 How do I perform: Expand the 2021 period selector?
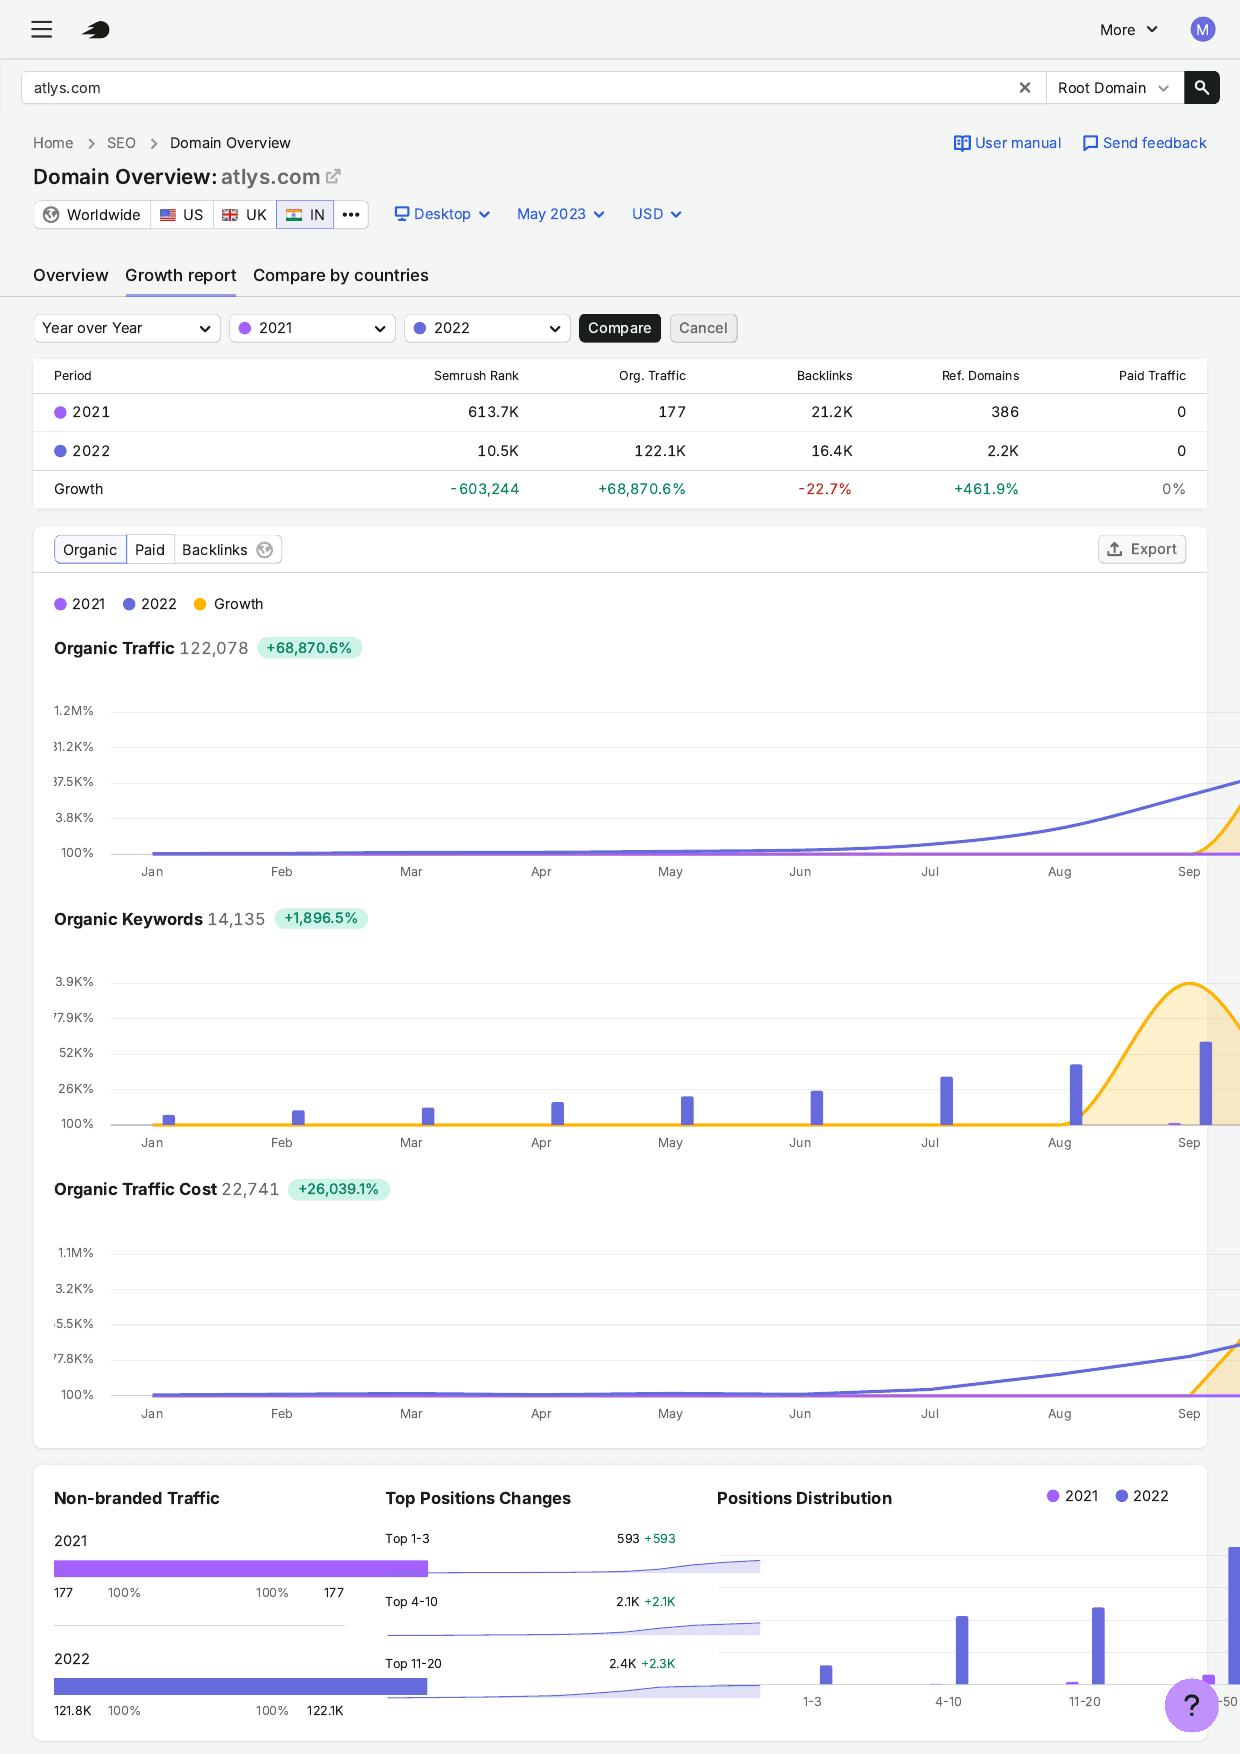coord(312,328)
